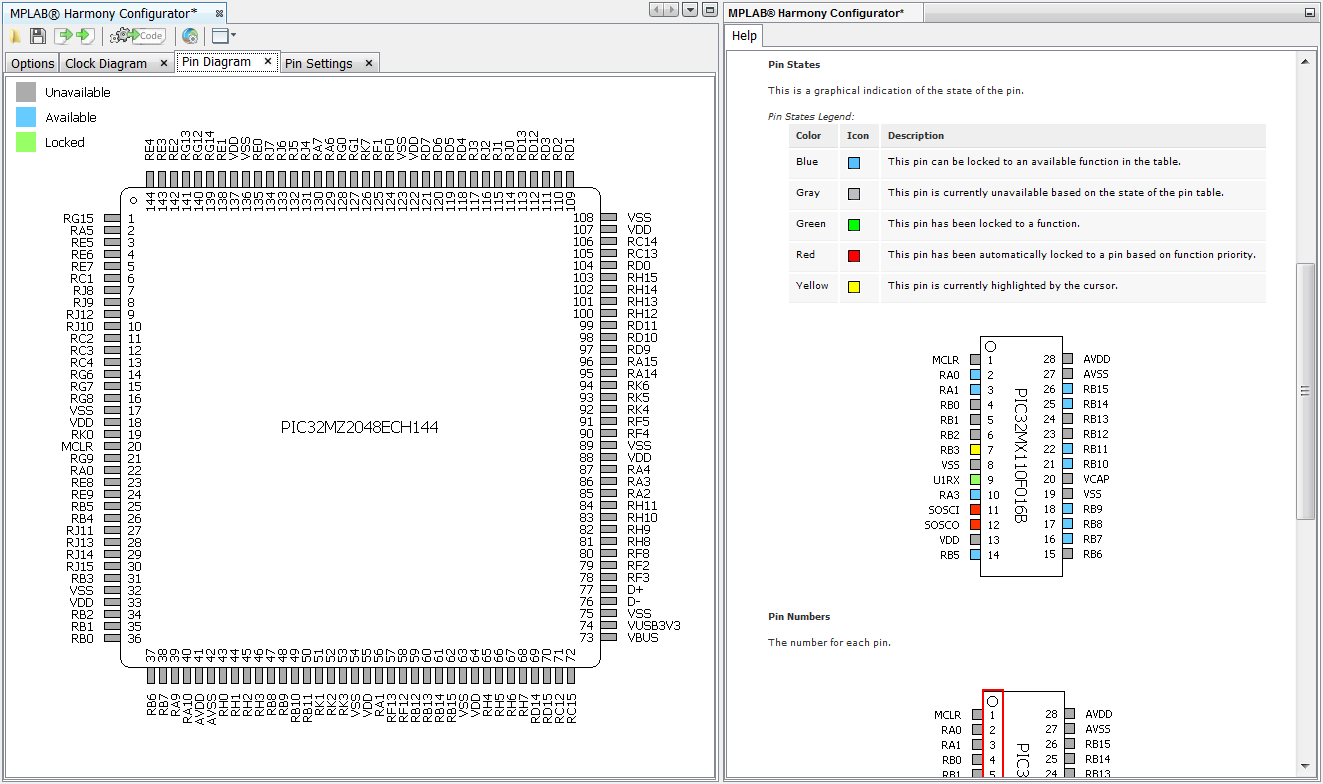The height and width of the screenshot is (784, 1323).
Task: Switch to the Clock Diagram tab
Action: 107,62
